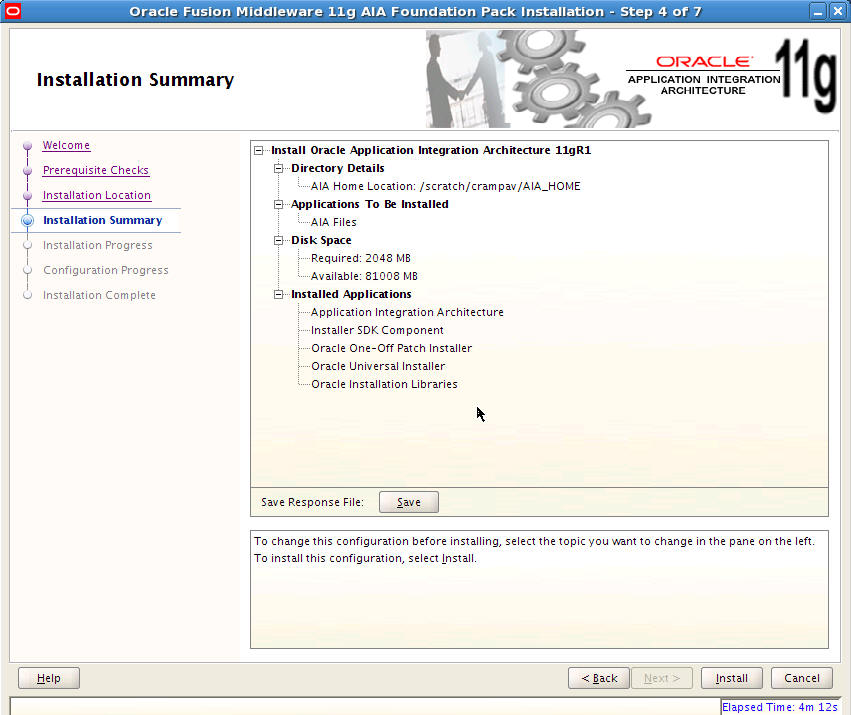Select the AIA Home Location tree row
This screenshot has height=715, width=851.
446,186
